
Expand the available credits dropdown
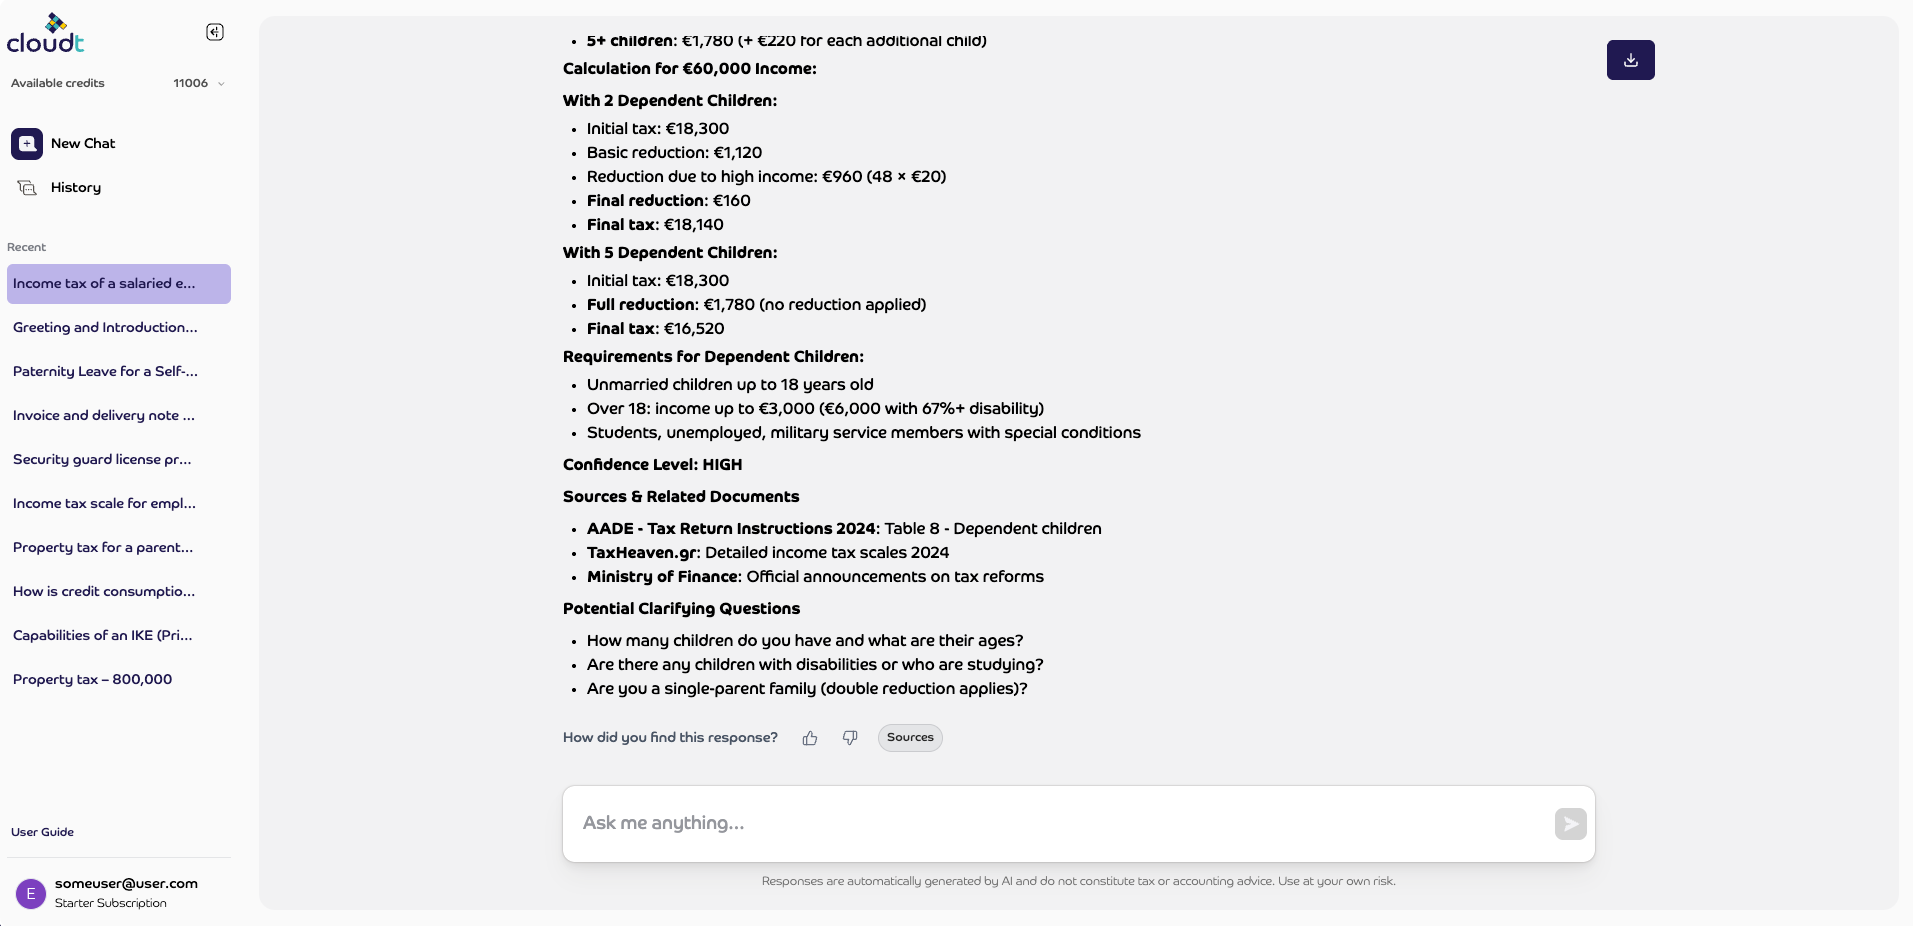pos(221,84)
